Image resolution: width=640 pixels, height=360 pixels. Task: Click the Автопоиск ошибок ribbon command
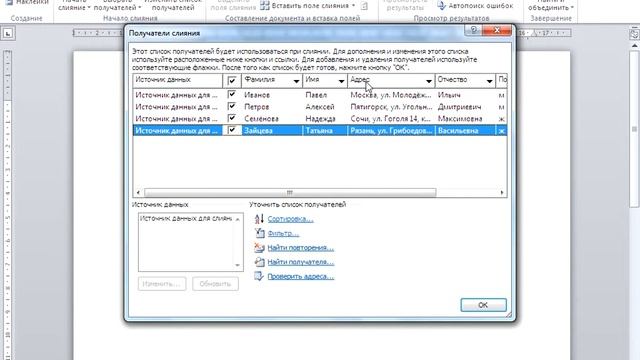(x=476, y=5)
